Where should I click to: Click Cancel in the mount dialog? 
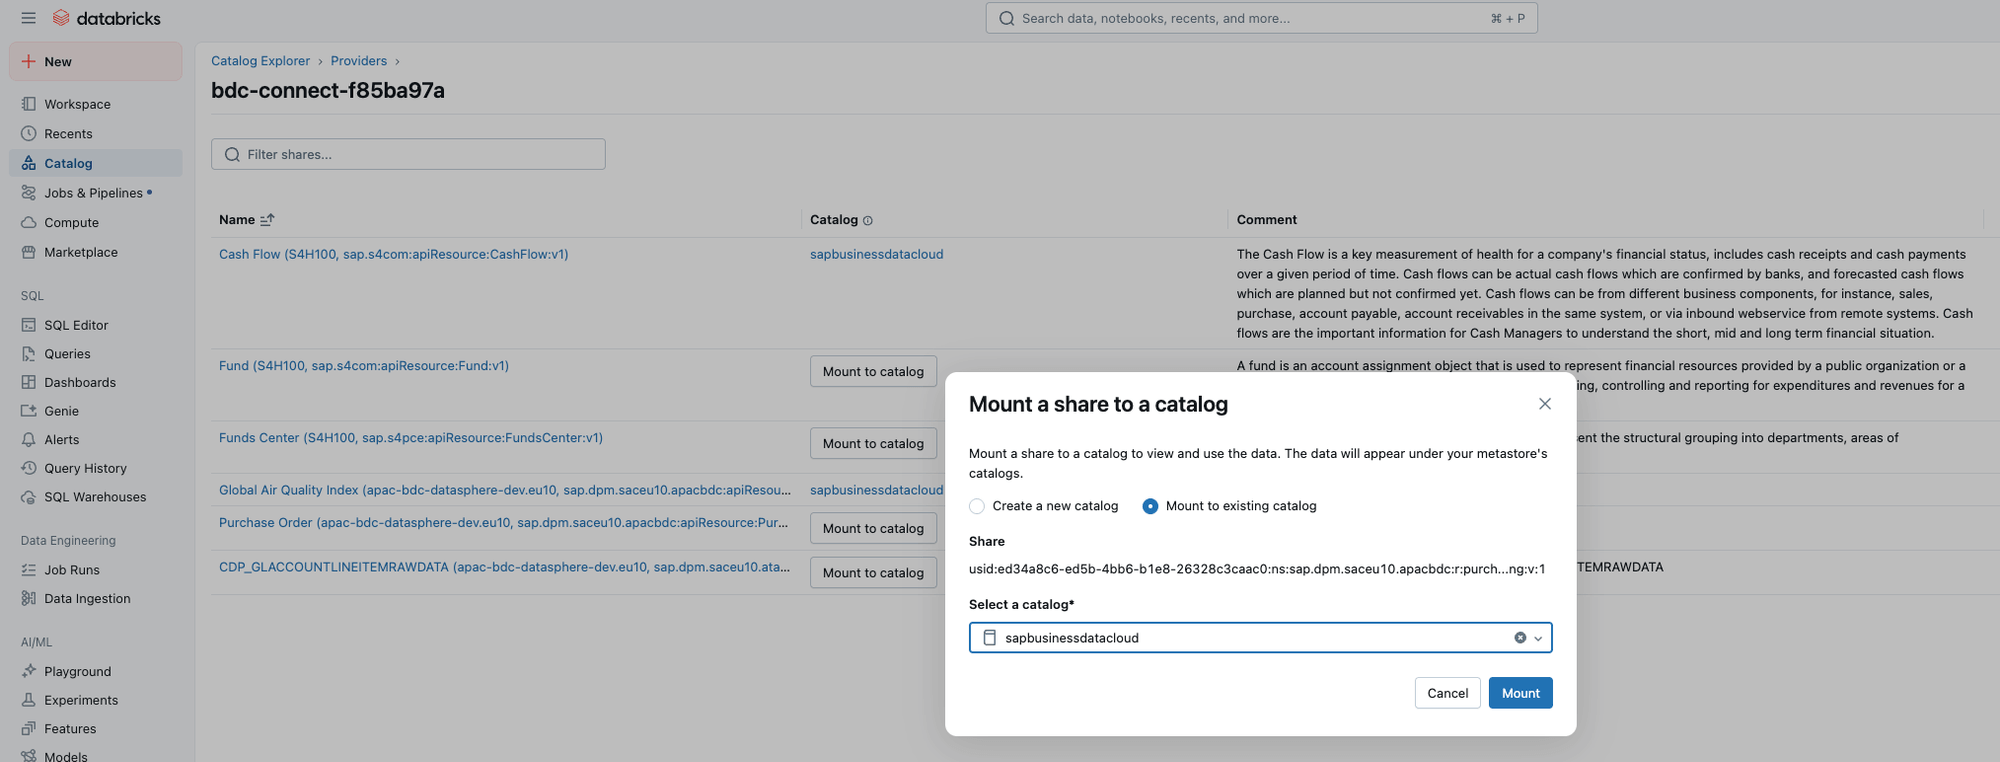(x=1447, y=693)
